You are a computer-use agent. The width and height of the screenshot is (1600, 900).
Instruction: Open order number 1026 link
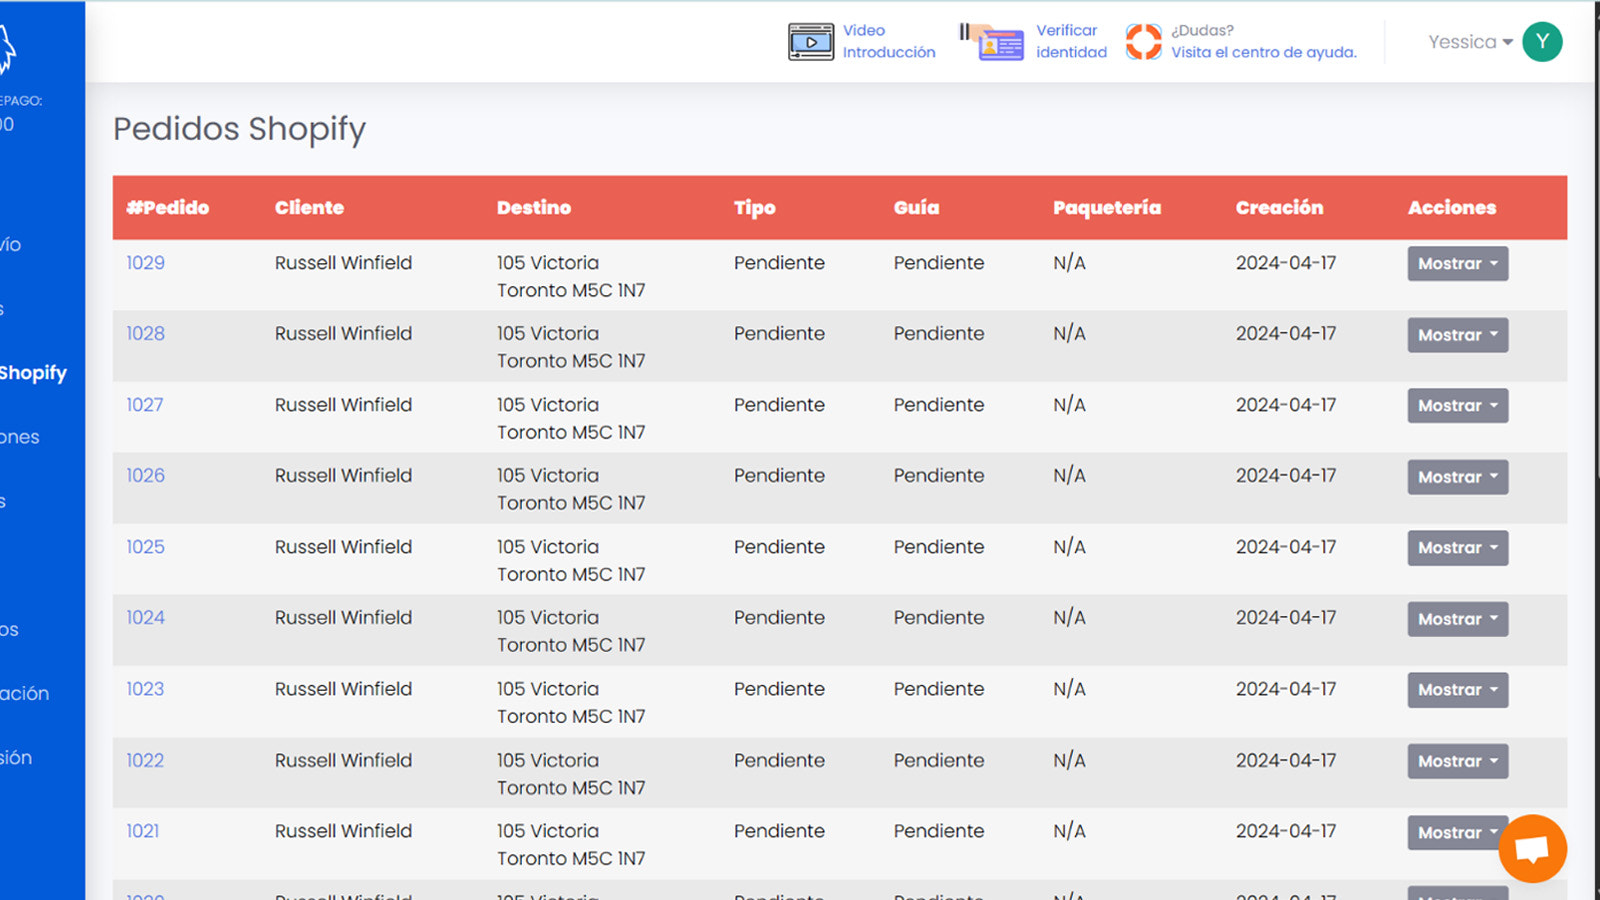(145, 476)
